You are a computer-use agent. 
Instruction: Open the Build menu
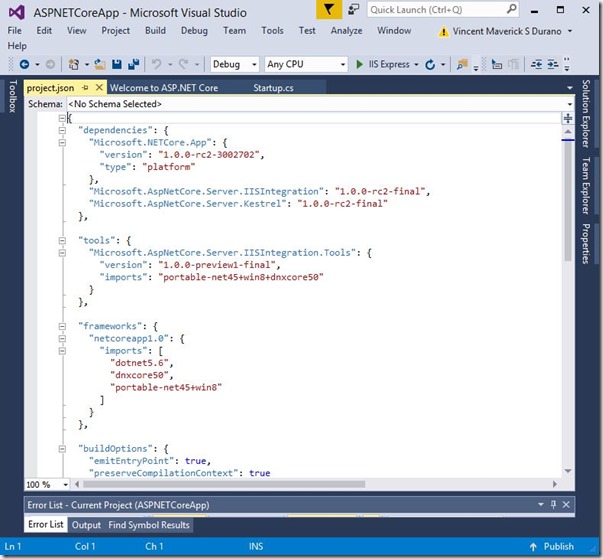point(155,30)
